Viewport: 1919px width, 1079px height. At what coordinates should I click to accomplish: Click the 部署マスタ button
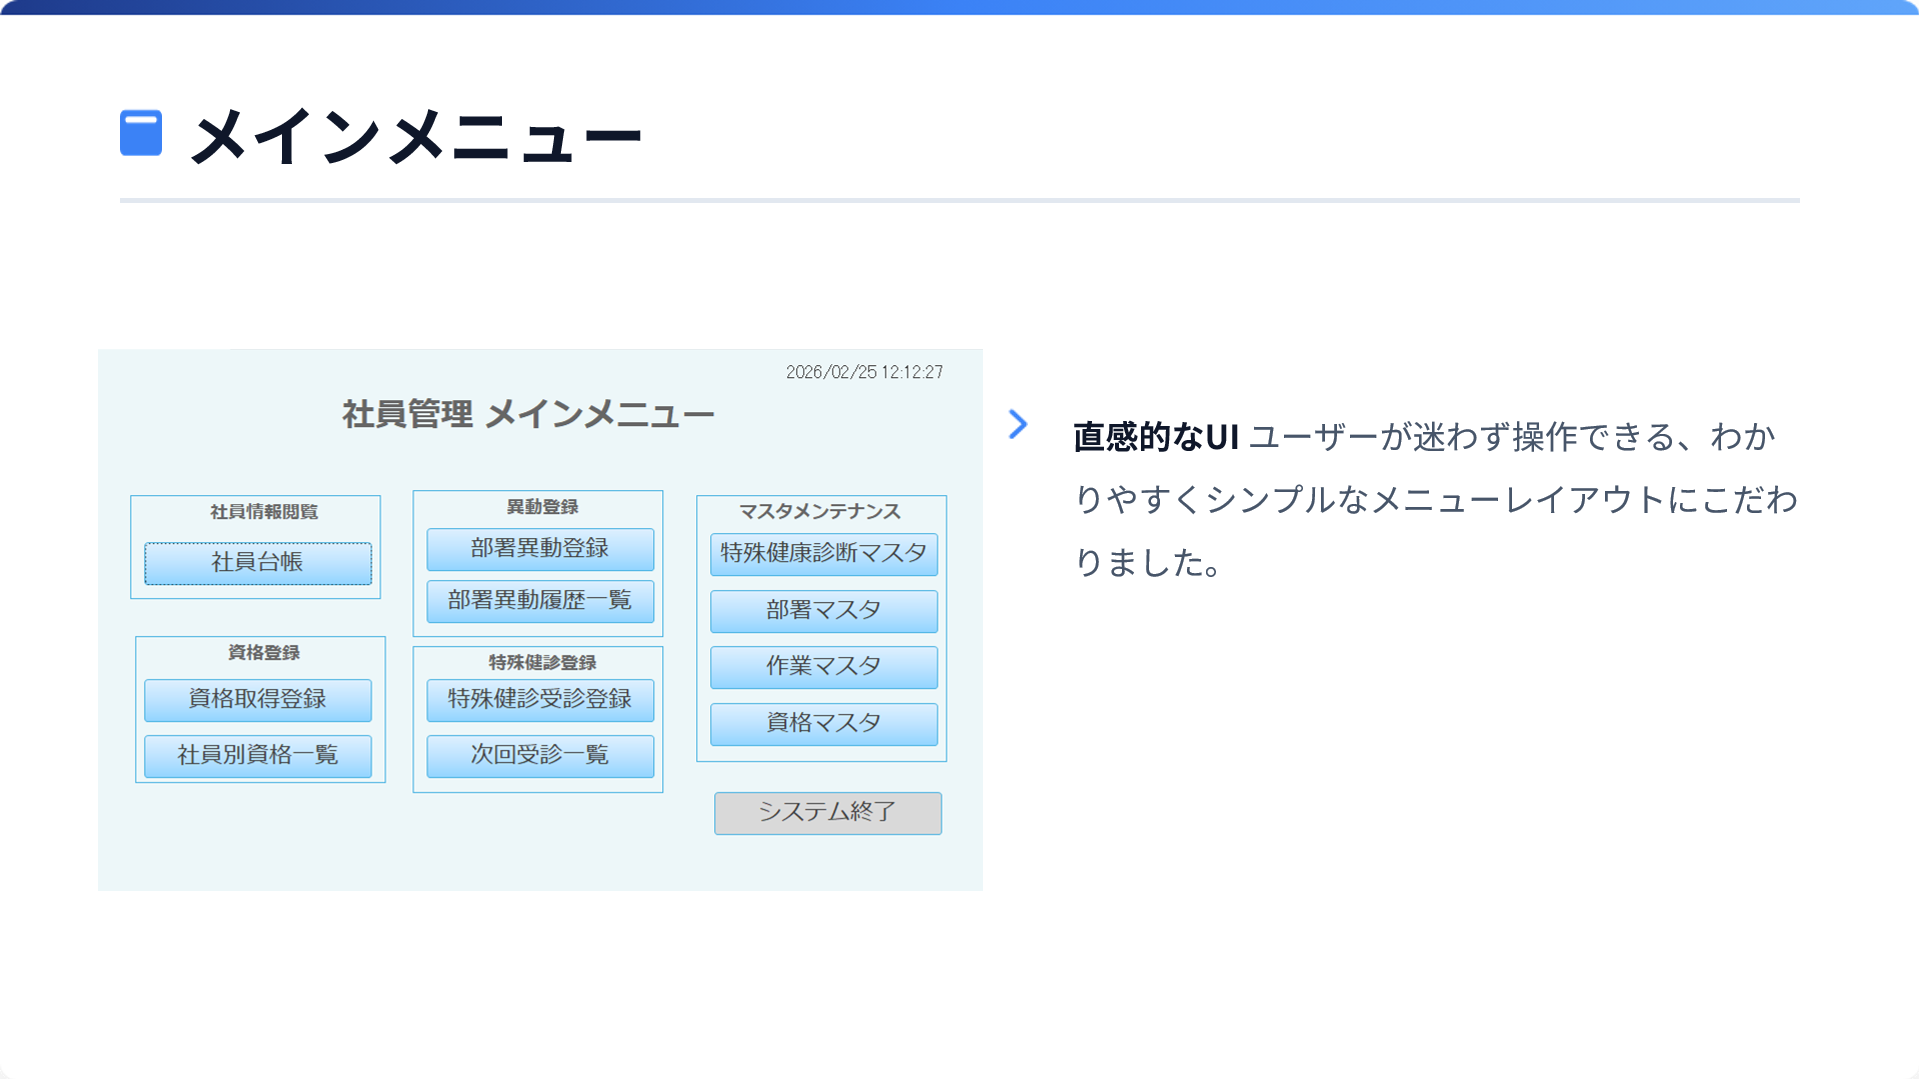[823, 611]
